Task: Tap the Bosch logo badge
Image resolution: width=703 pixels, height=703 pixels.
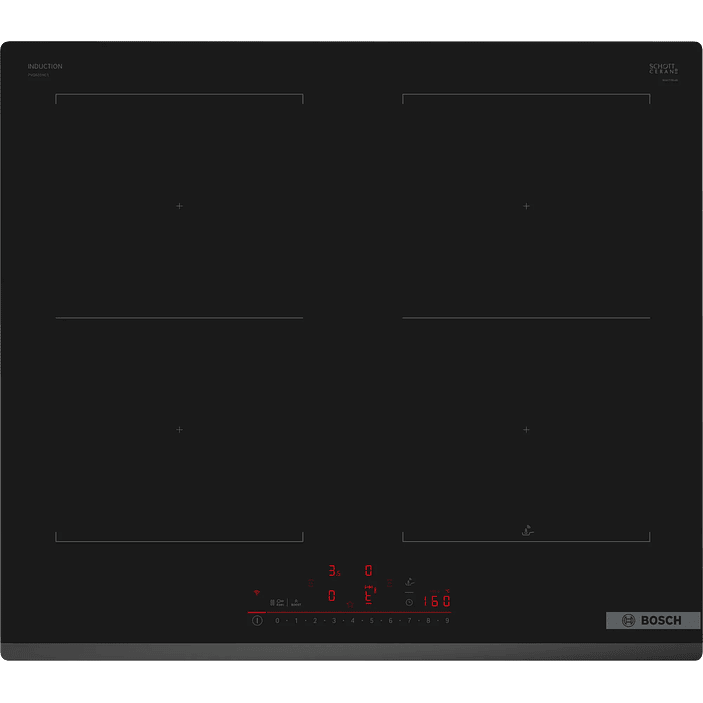Action: [652, 620]
